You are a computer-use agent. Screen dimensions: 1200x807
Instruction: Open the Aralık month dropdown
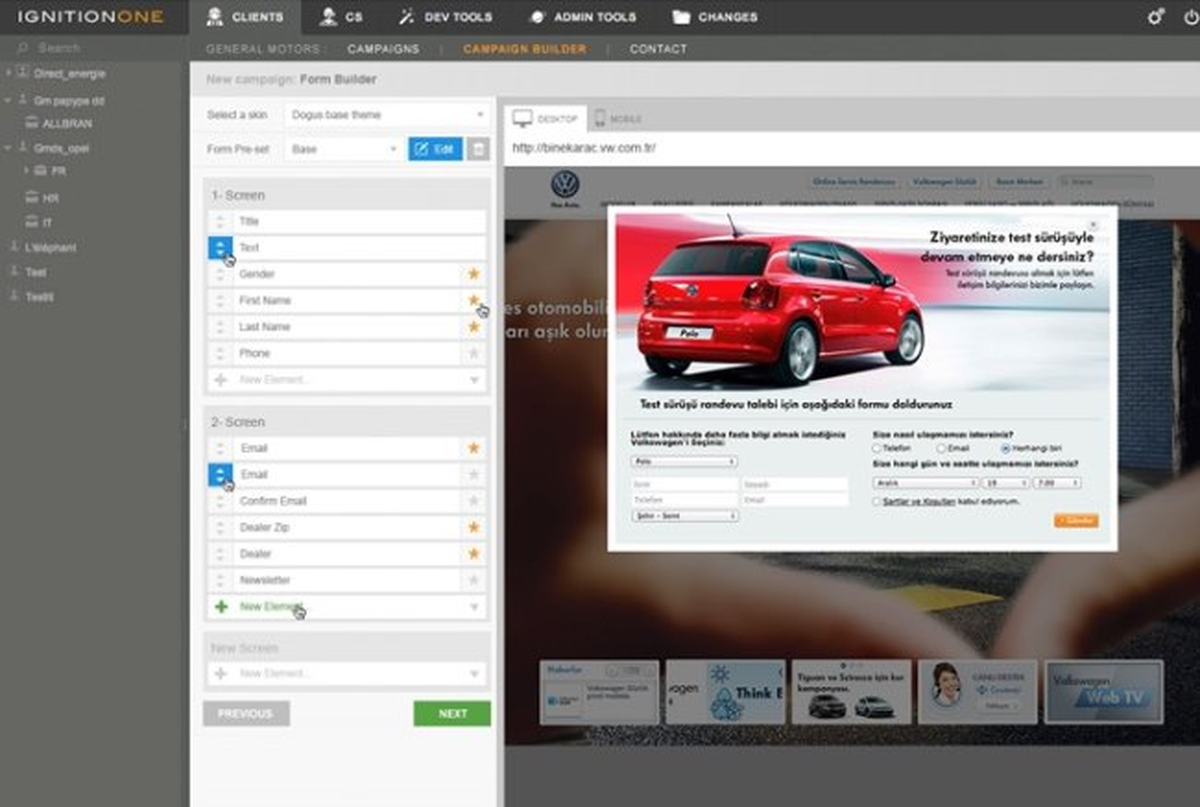tap(926, 483)
